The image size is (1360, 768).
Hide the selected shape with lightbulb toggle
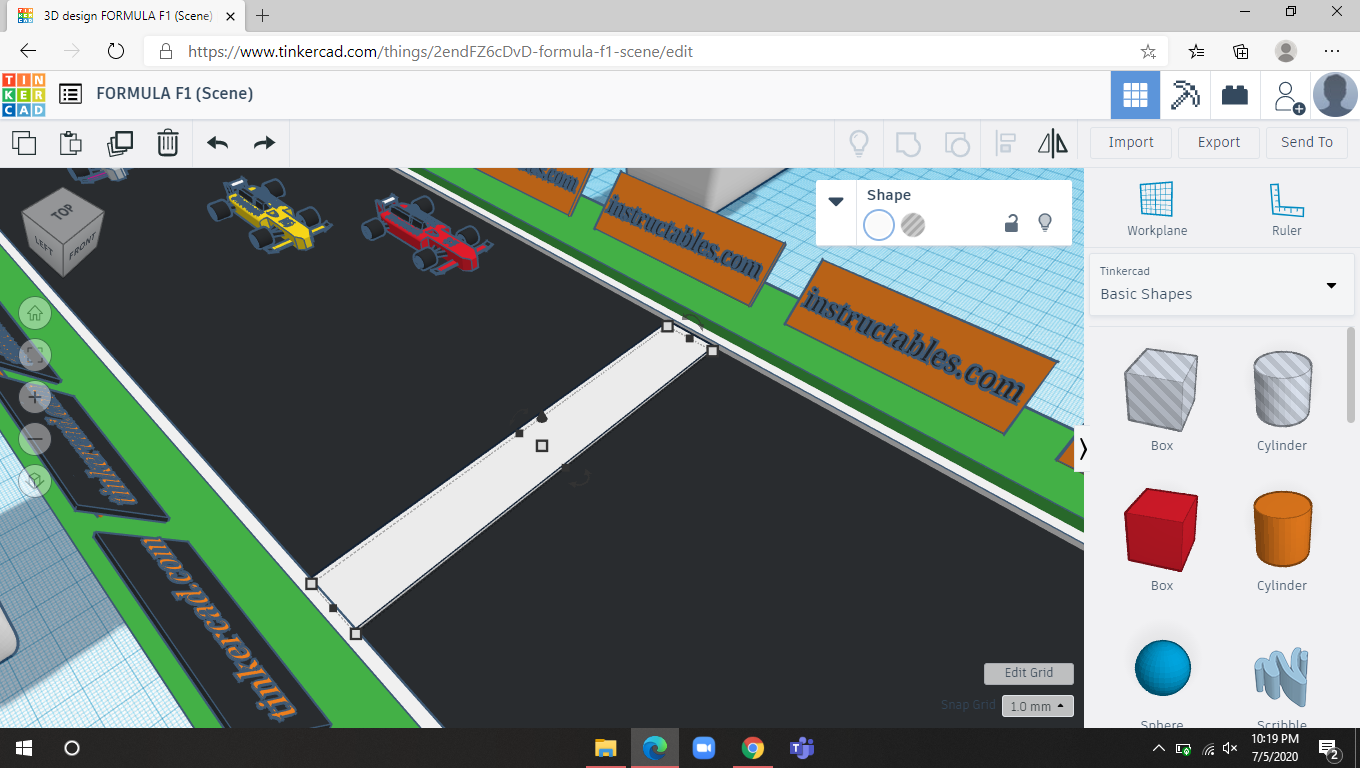point(1044,224)
